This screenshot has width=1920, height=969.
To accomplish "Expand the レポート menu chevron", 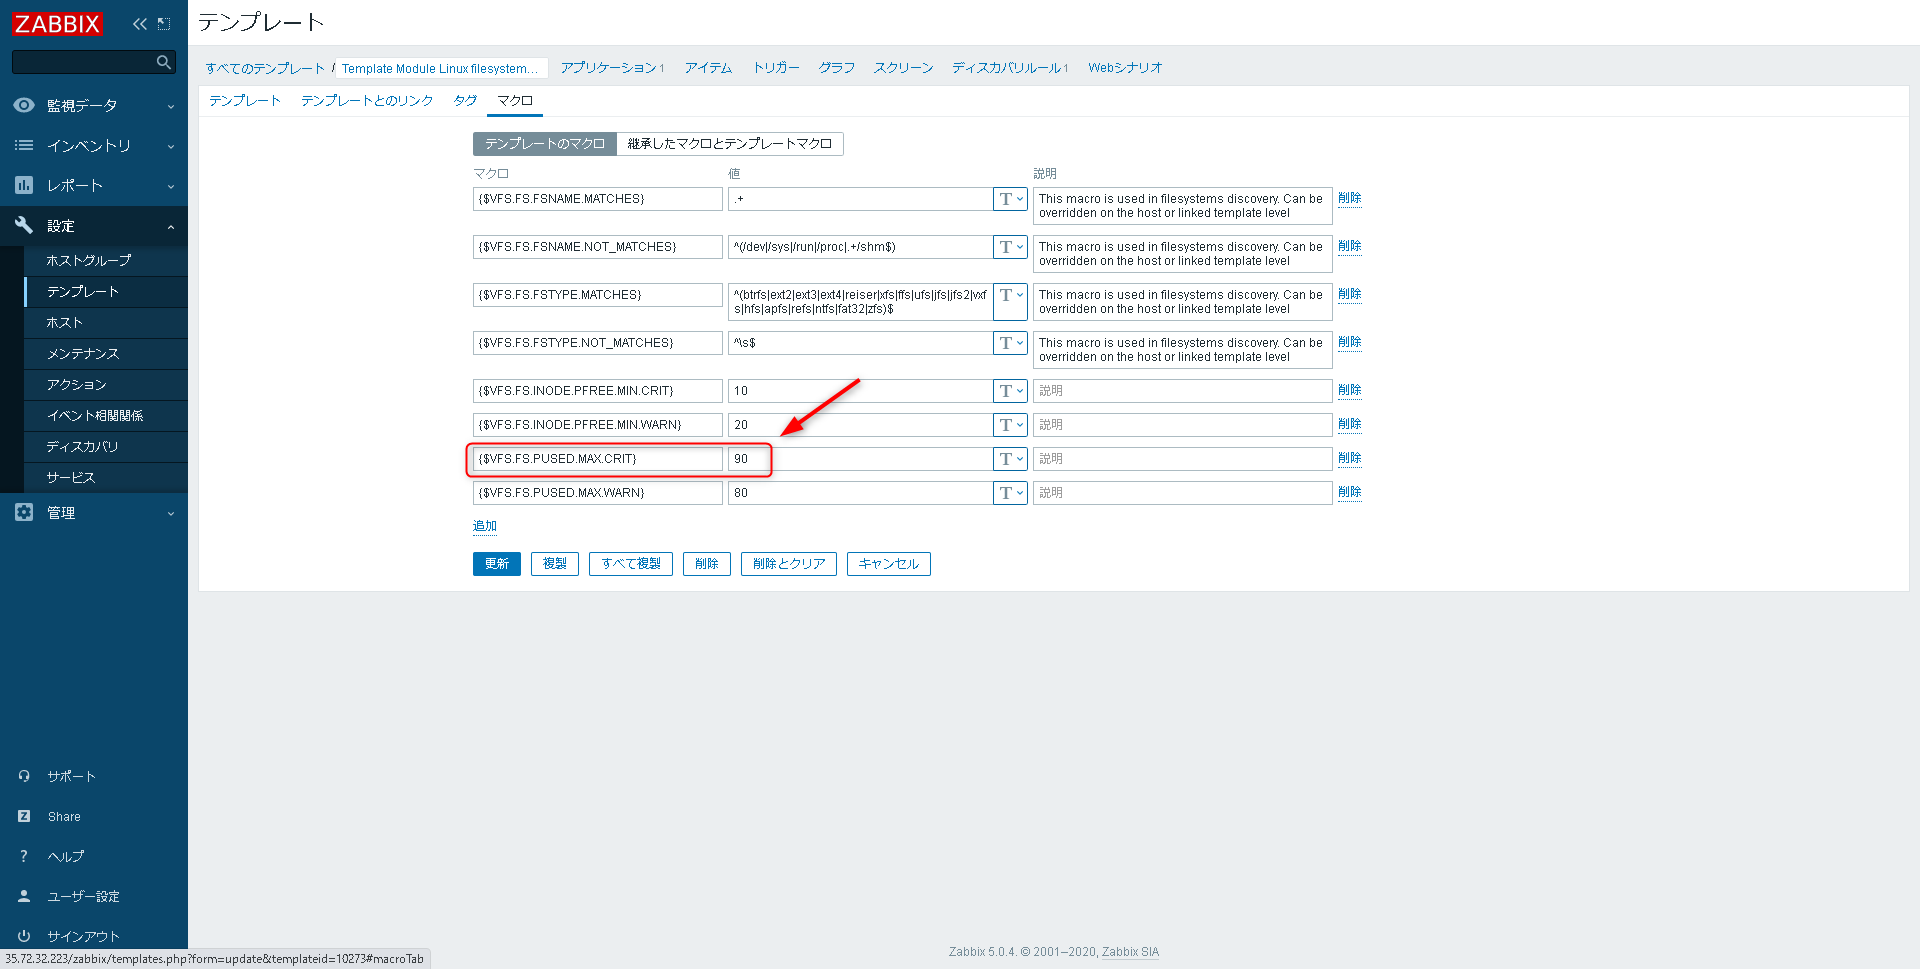I will [x=171, y=186].
